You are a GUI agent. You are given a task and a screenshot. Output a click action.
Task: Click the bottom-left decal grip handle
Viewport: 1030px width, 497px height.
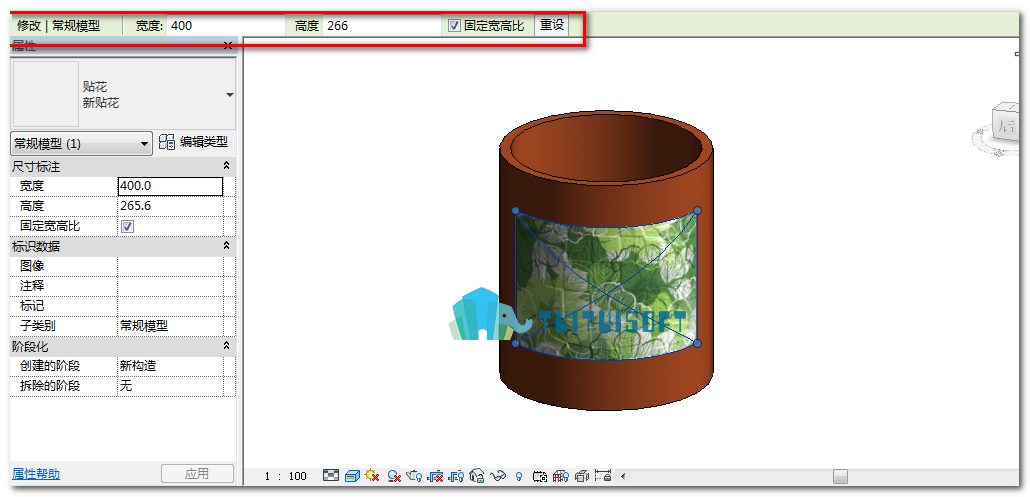tap(516, 343)
